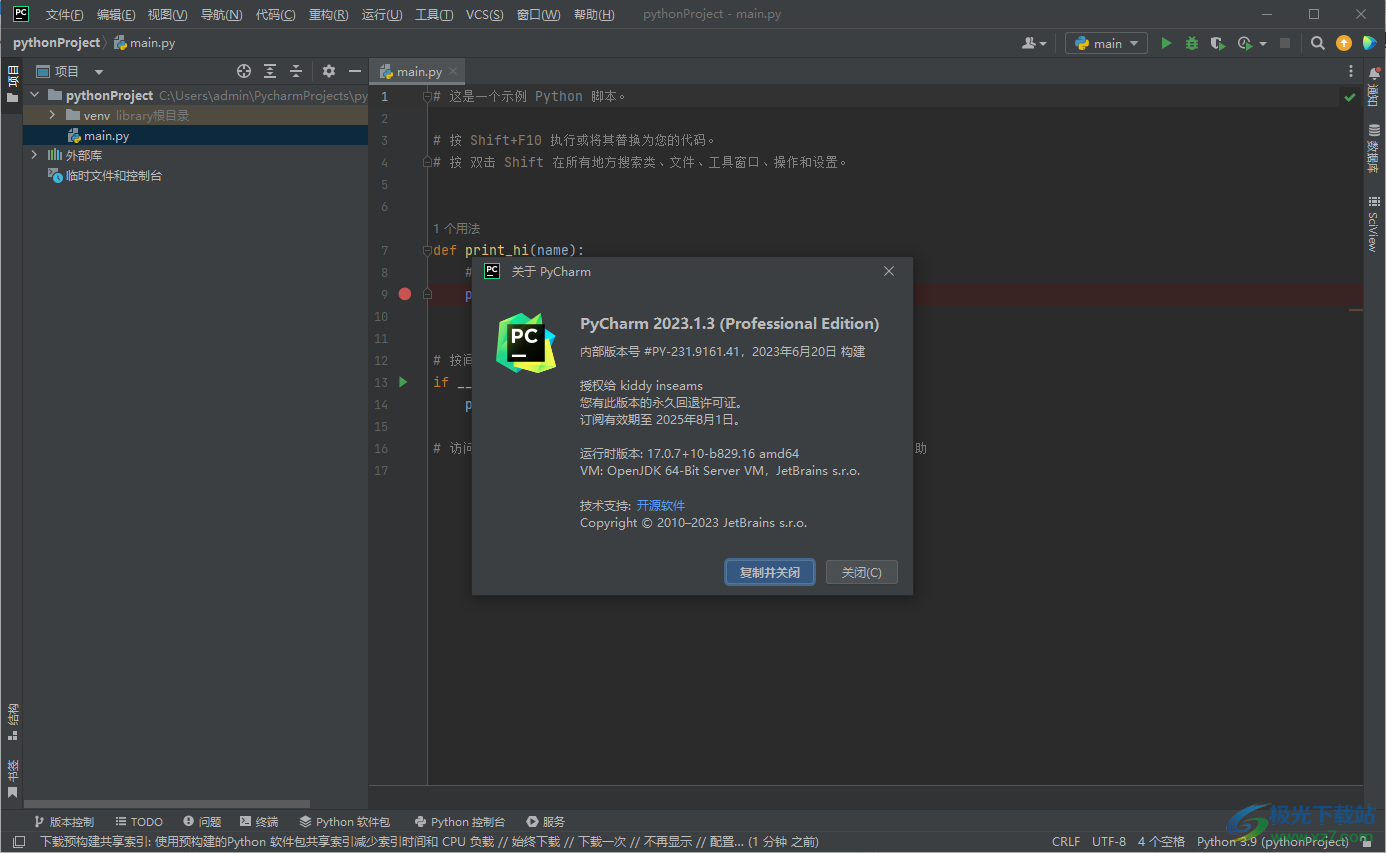Click the tool window quick-access icon in status bar
1386x853 pixels.
tap(19, 842)
